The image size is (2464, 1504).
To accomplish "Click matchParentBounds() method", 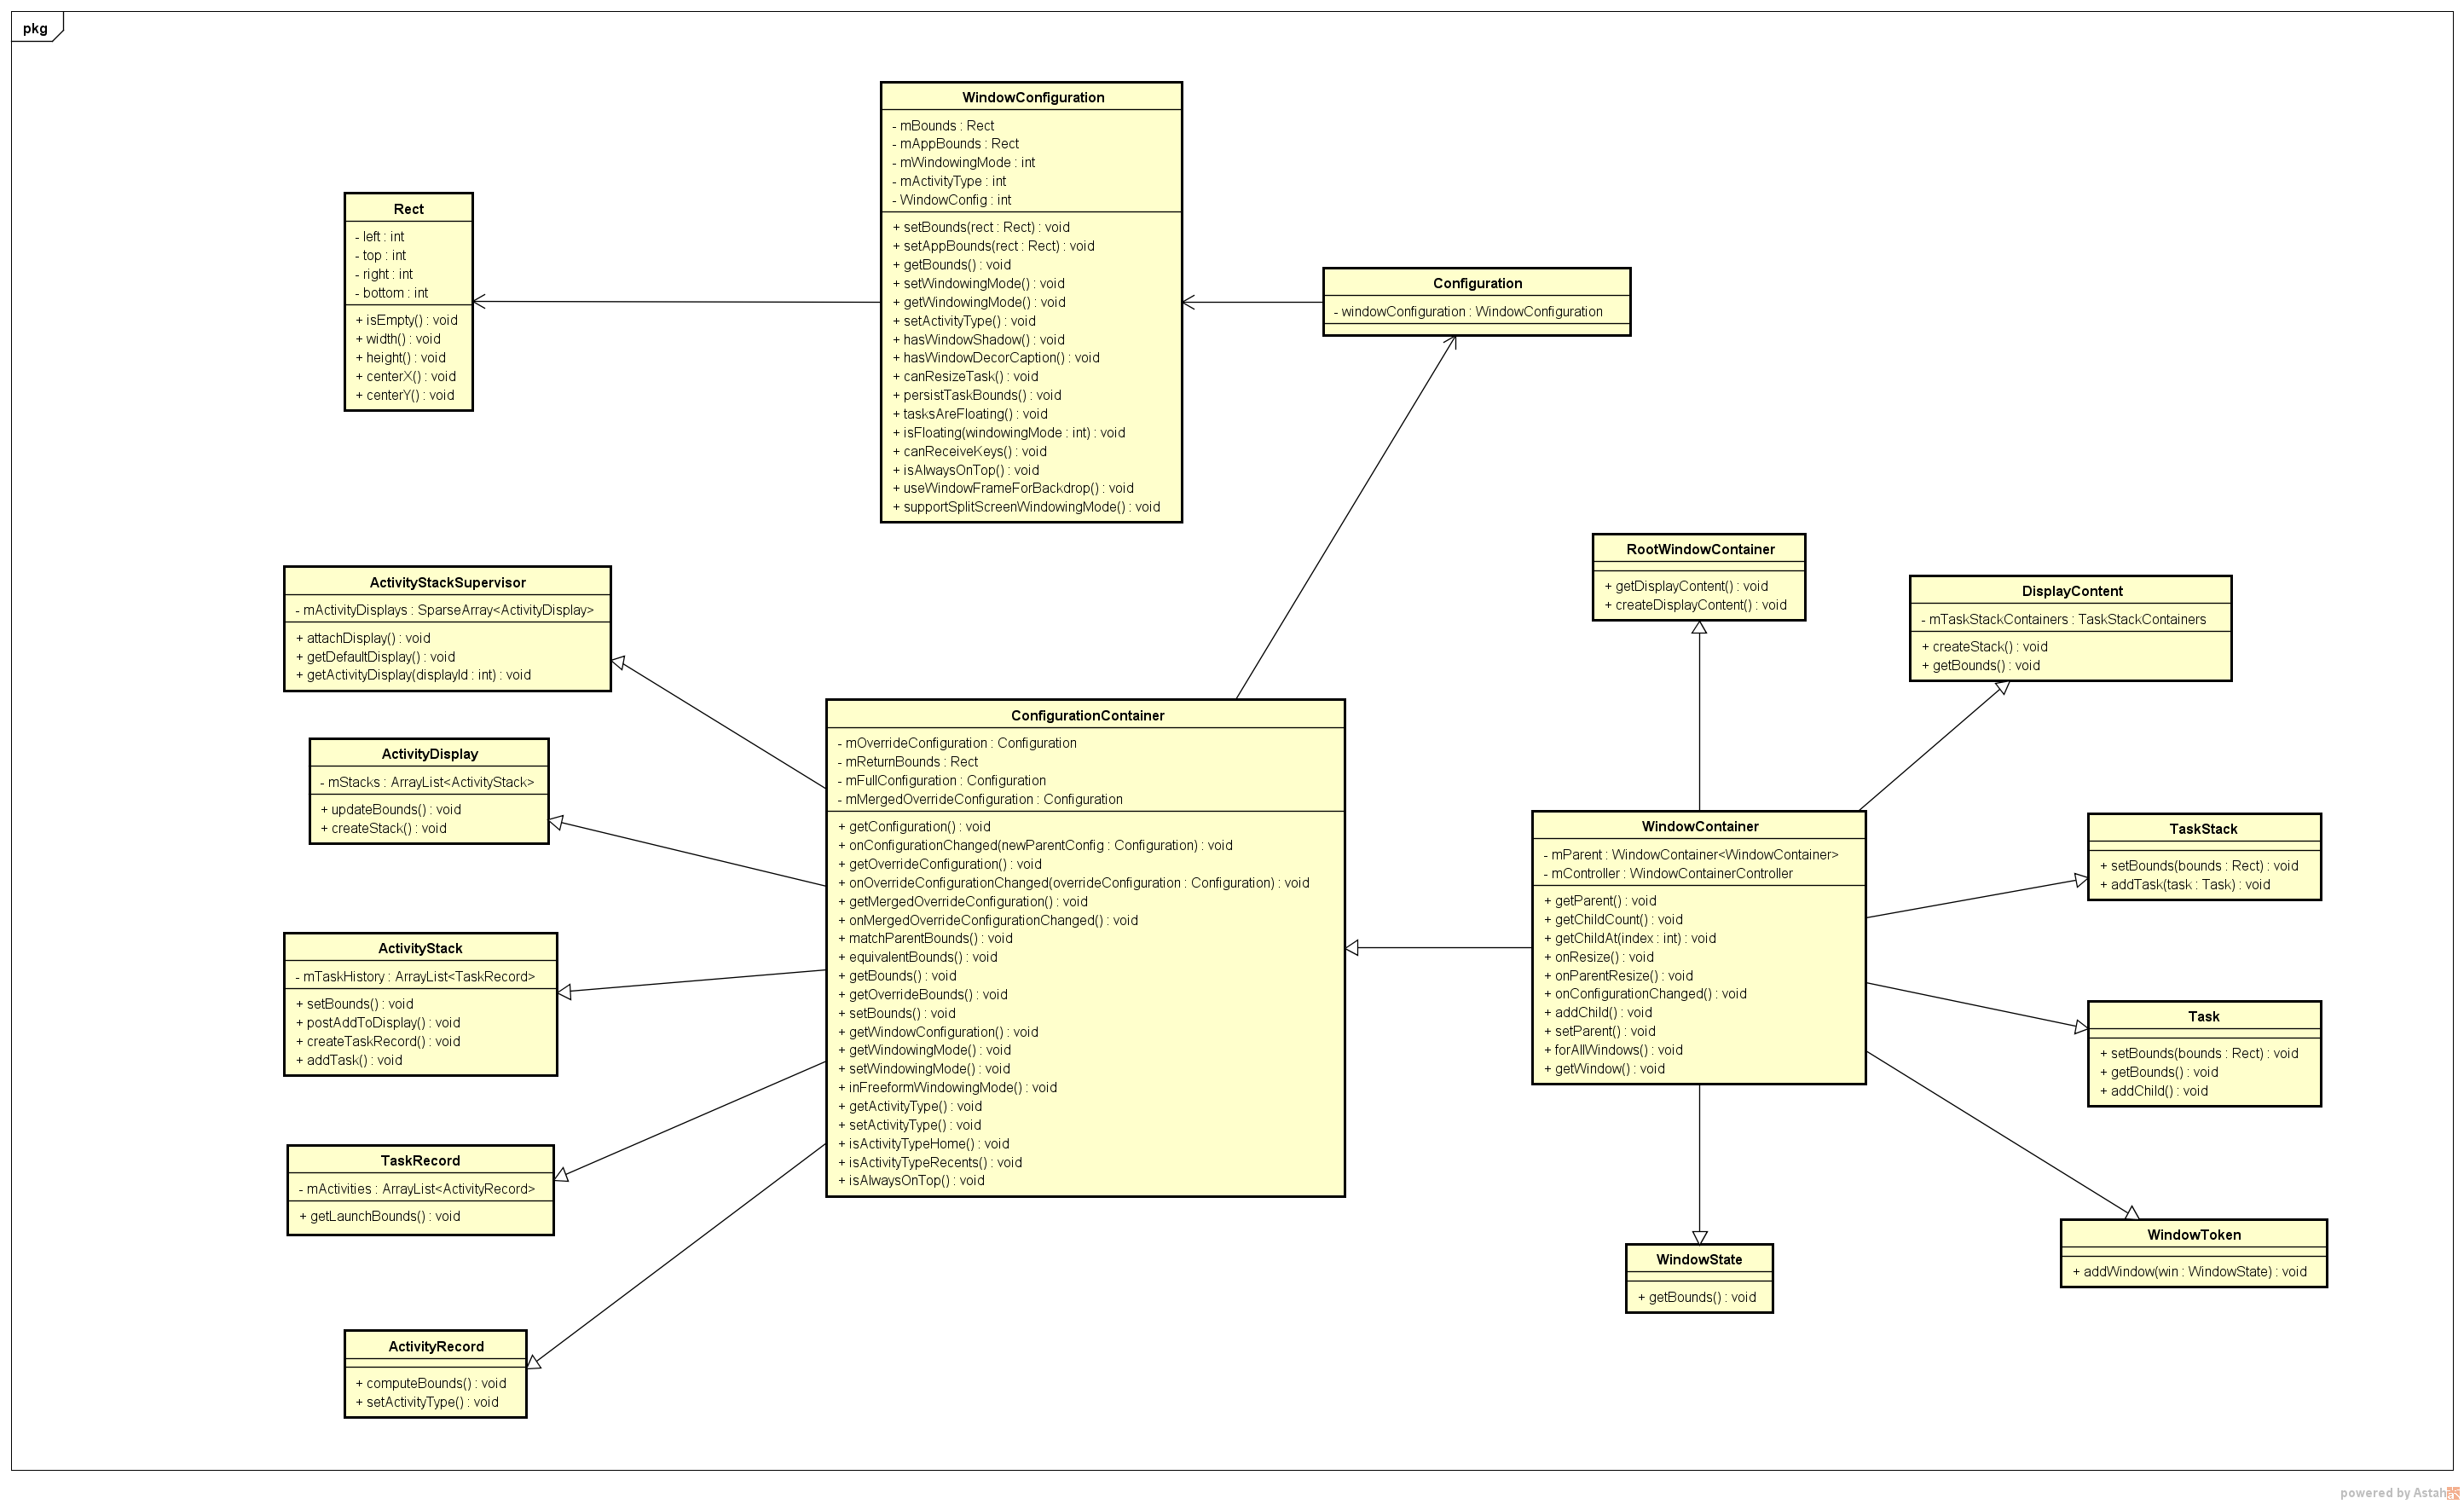I will [925, 938].
